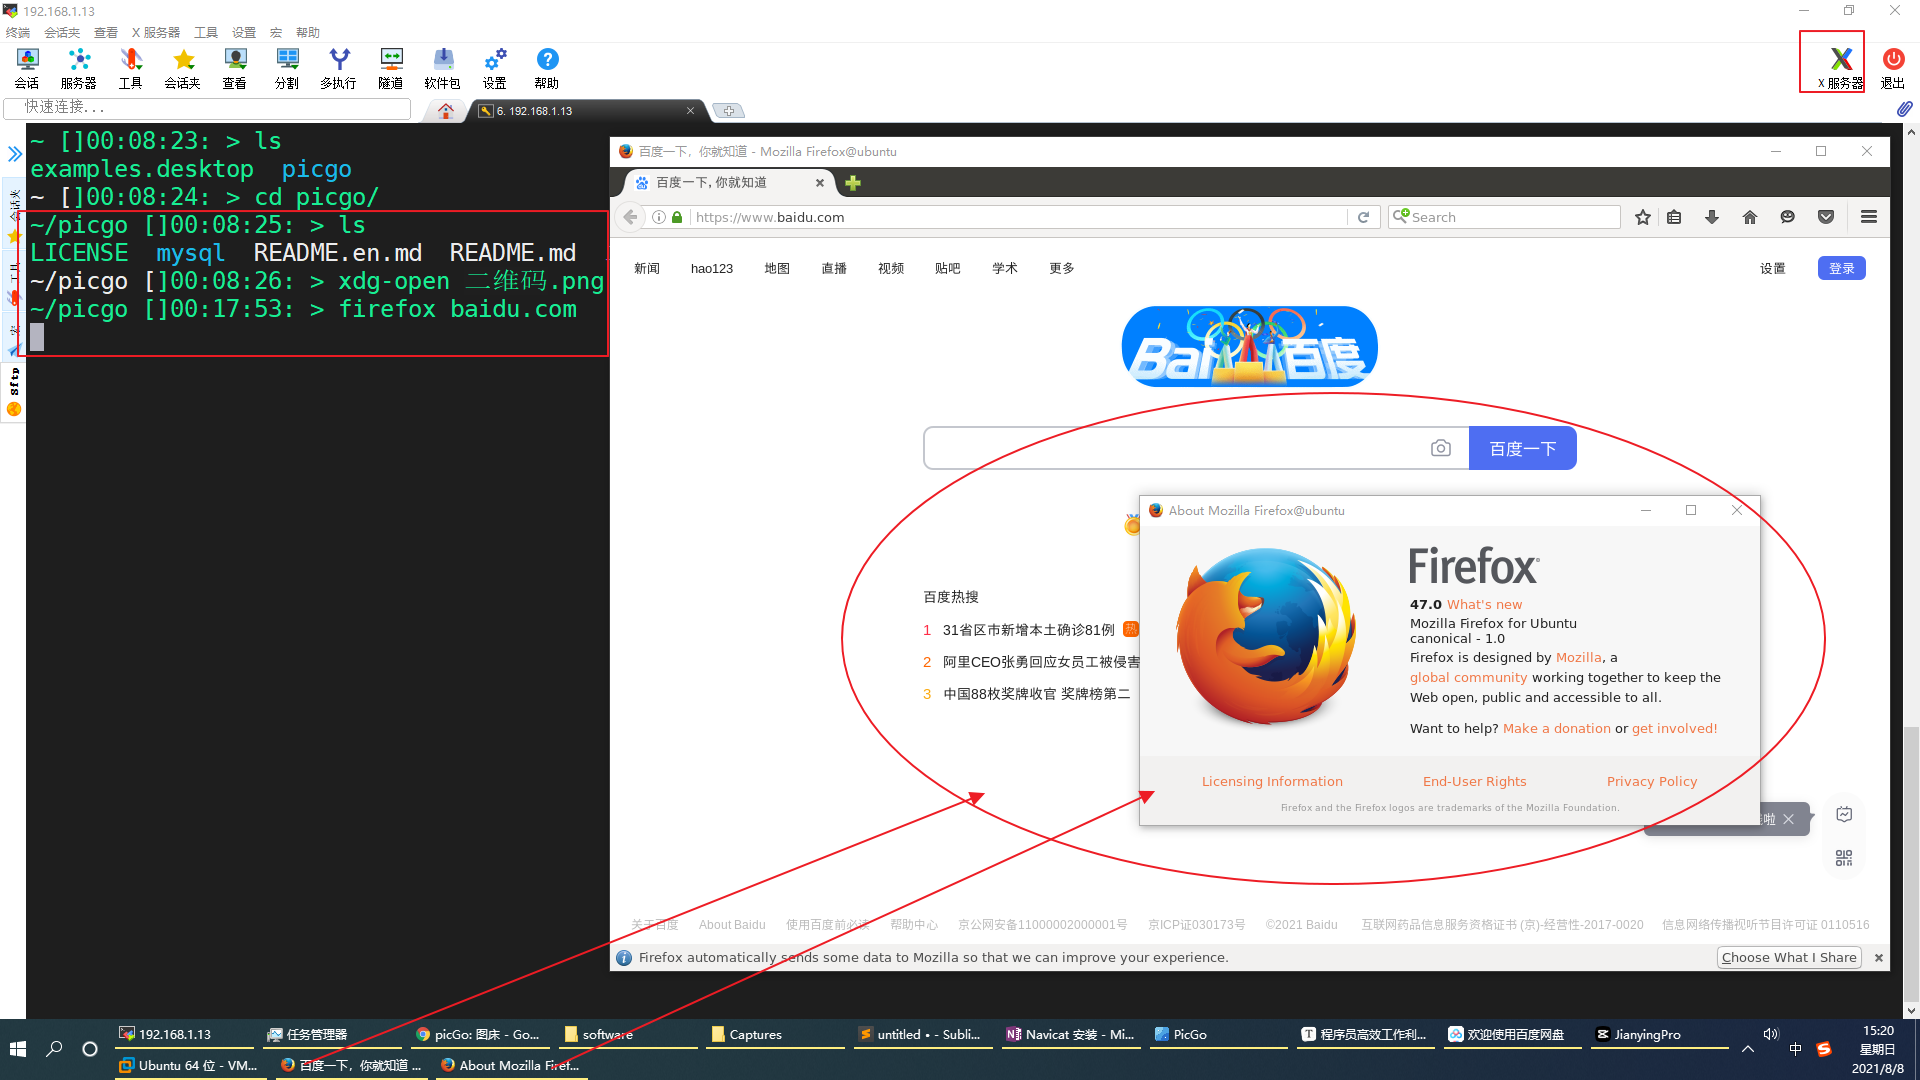
Task: Open the Sftp side tab
Action: pyautogui.click(x=14, y=391)
